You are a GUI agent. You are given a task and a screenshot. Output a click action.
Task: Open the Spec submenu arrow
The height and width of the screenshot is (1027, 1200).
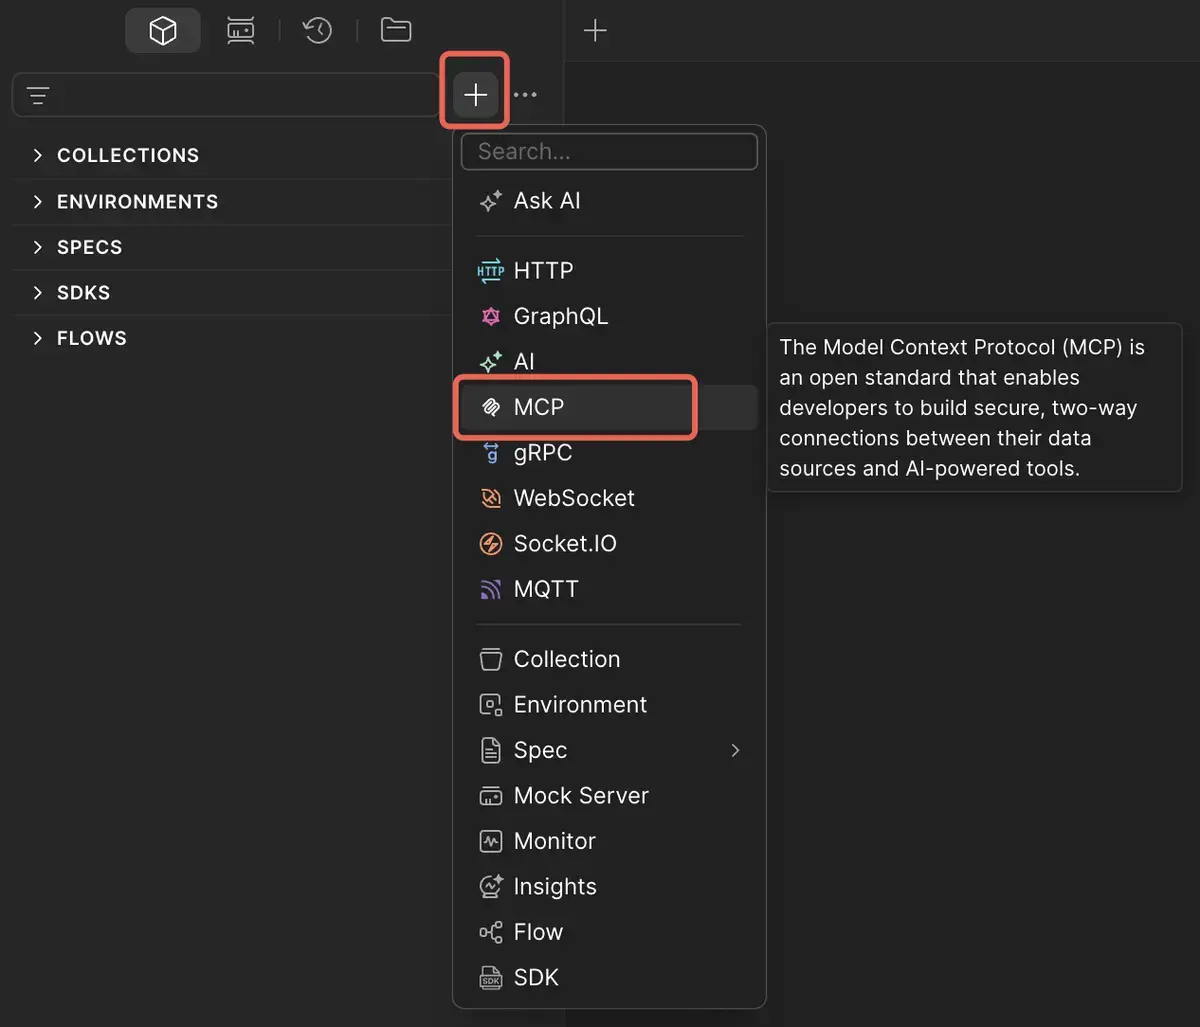(x=735, y=750)
